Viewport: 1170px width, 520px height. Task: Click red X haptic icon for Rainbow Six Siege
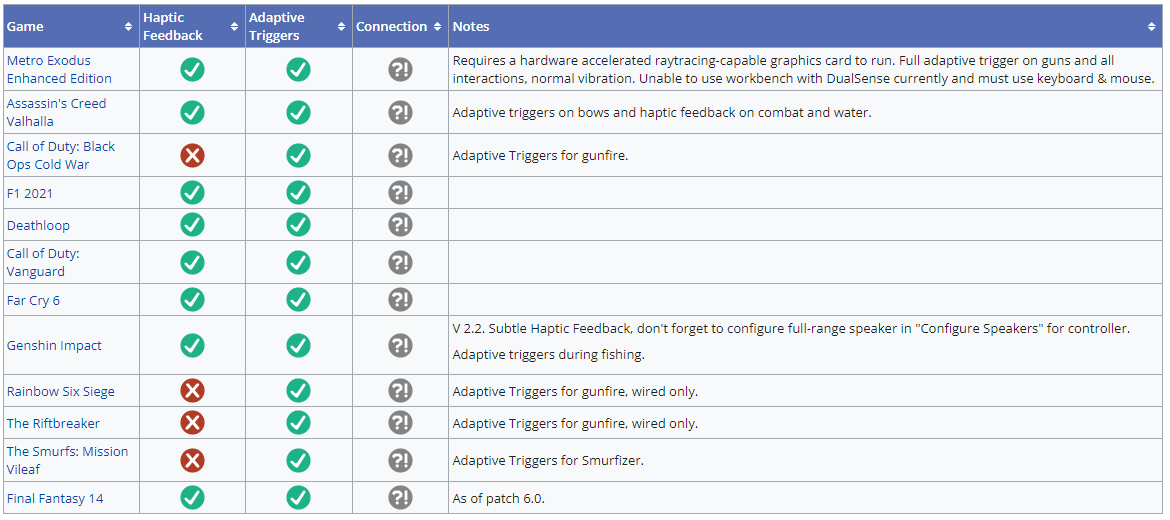pos(192,391)
